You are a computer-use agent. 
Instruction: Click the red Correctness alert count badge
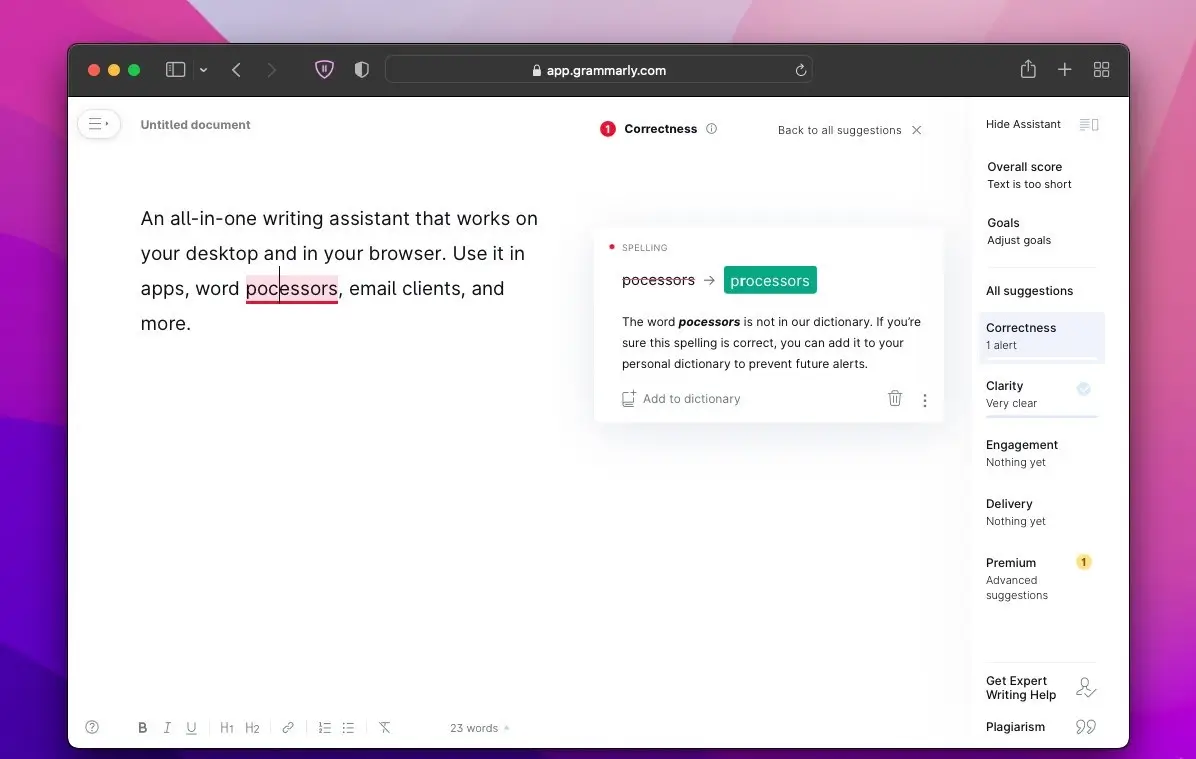pyautogui.click(x=607, y=129)
